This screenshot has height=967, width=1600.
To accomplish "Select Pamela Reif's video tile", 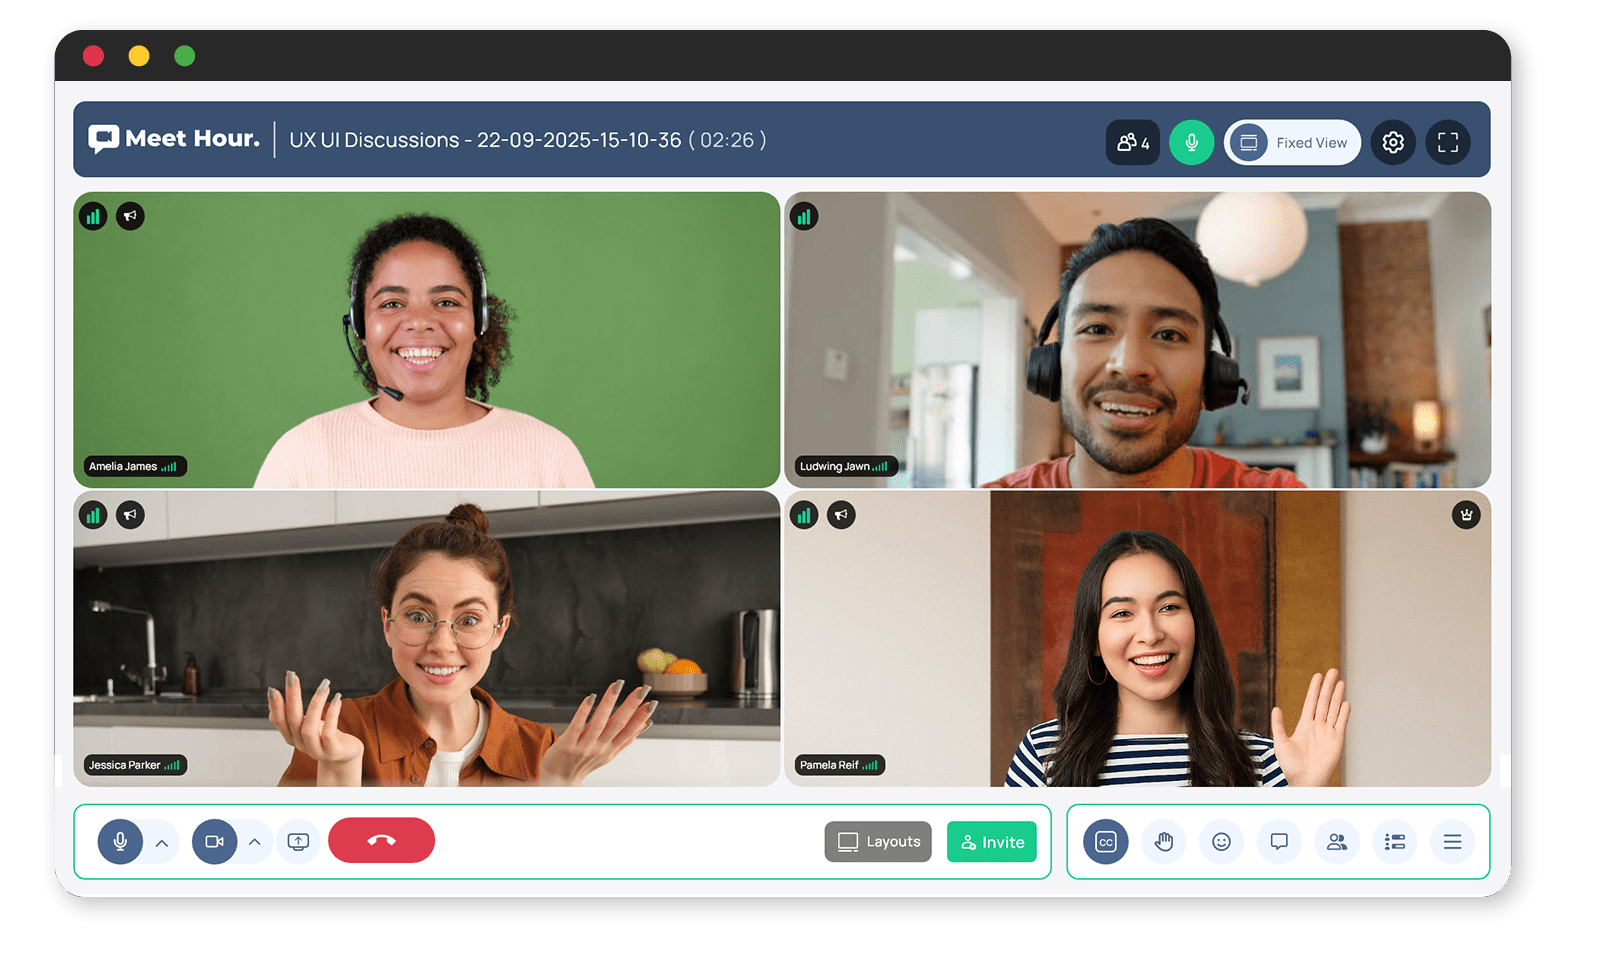I will (x=1137, y=639).
